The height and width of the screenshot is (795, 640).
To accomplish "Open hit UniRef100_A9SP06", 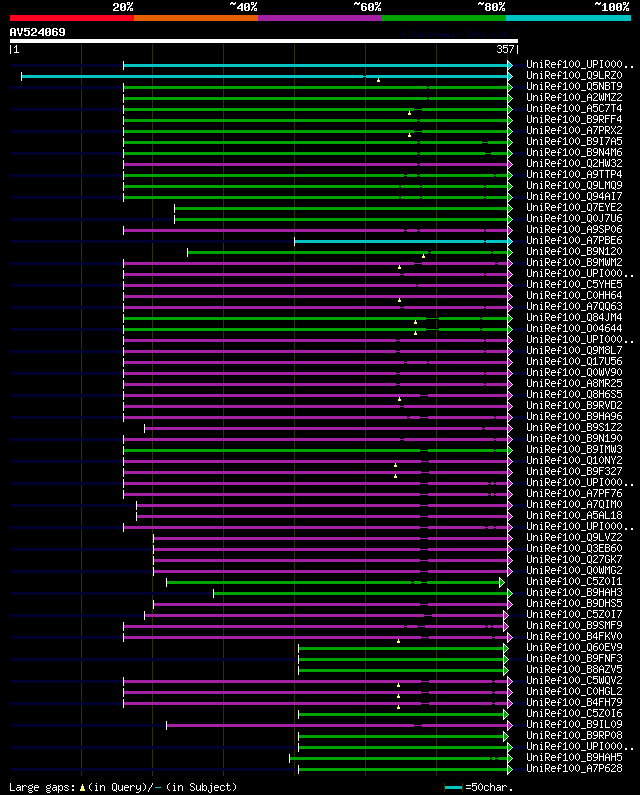I will coord(574,230).
